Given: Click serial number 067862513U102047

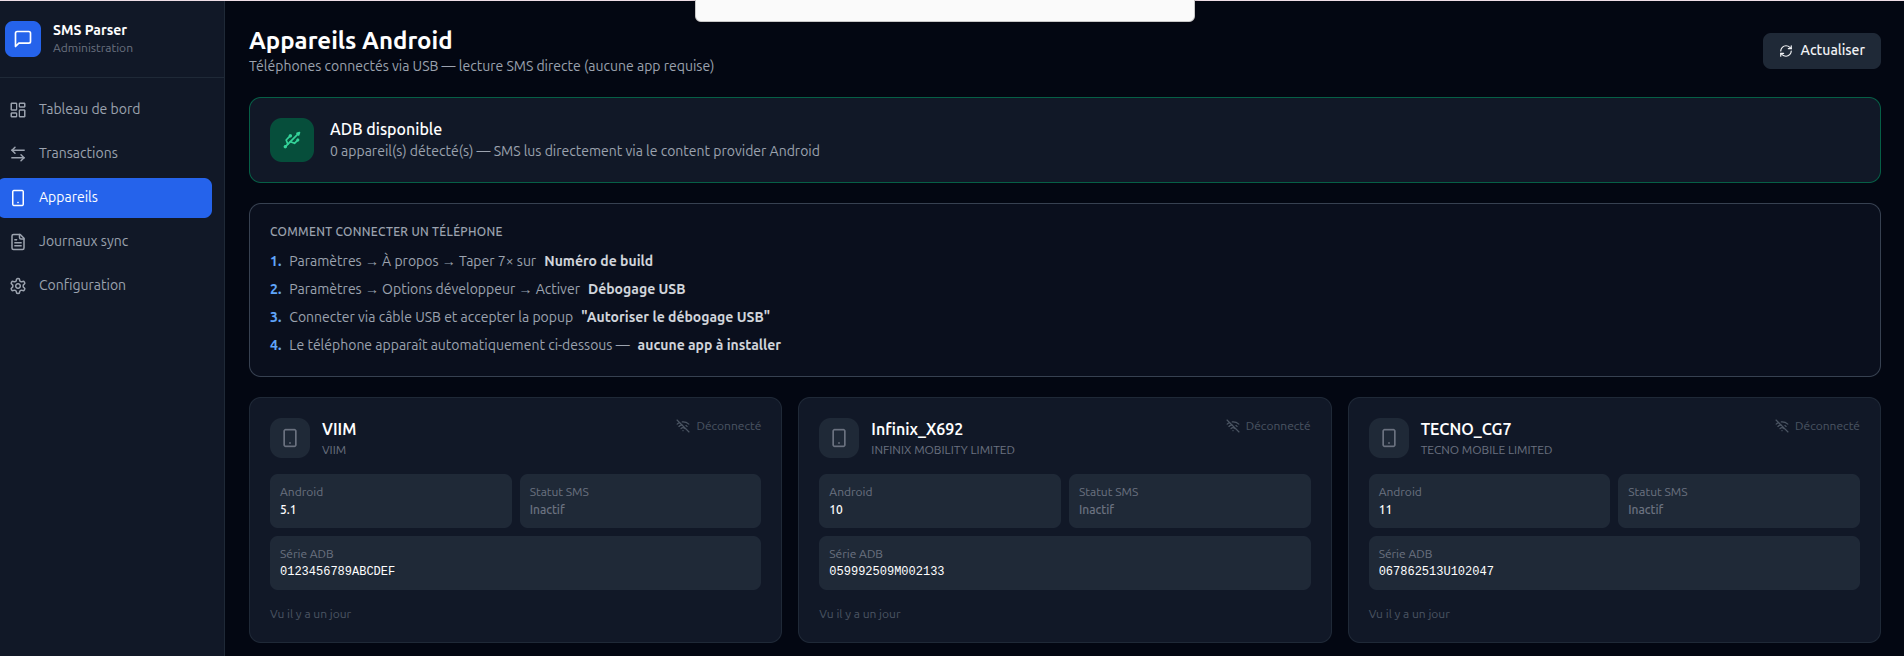Looking at the screenshot, I should (1436, 572).
